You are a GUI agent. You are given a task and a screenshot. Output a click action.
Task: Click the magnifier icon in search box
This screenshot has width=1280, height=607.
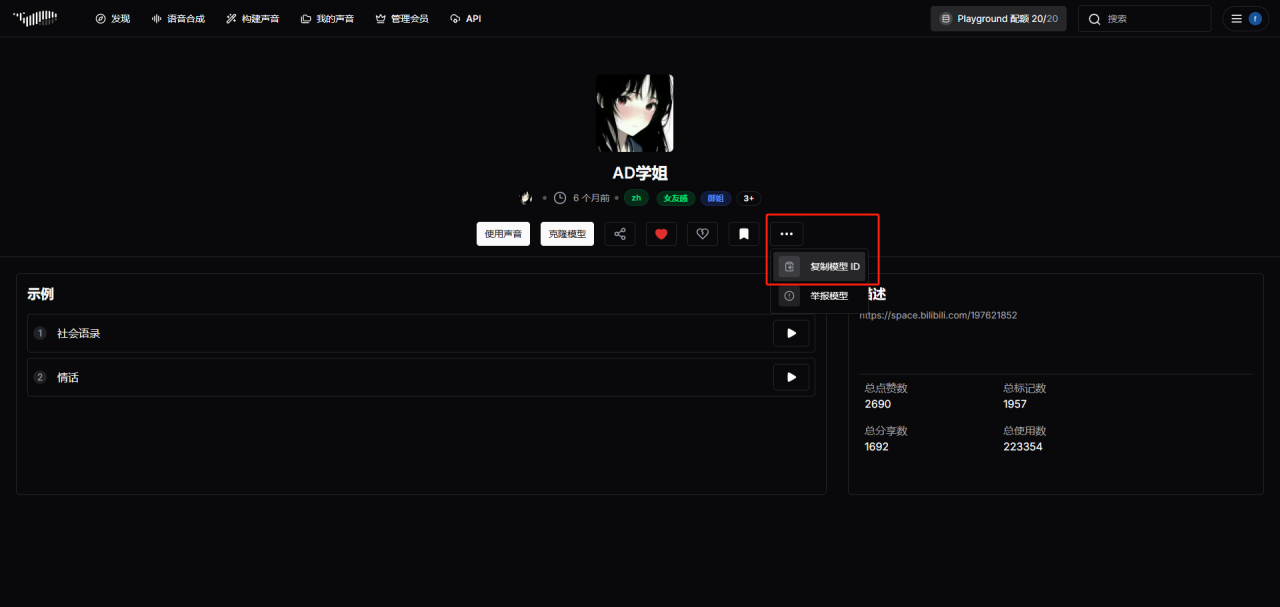1095,19
